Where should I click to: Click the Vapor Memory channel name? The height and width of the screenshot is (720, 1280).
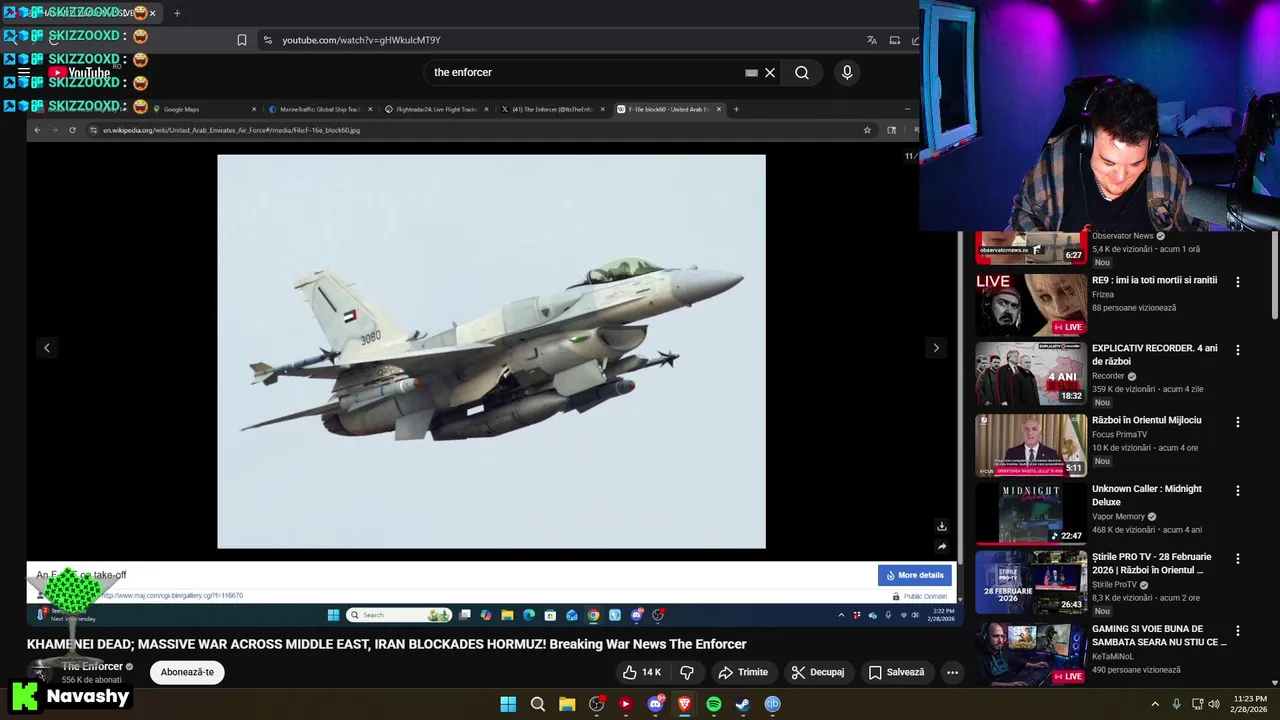pyautogui.click(x=1118, y=517)
